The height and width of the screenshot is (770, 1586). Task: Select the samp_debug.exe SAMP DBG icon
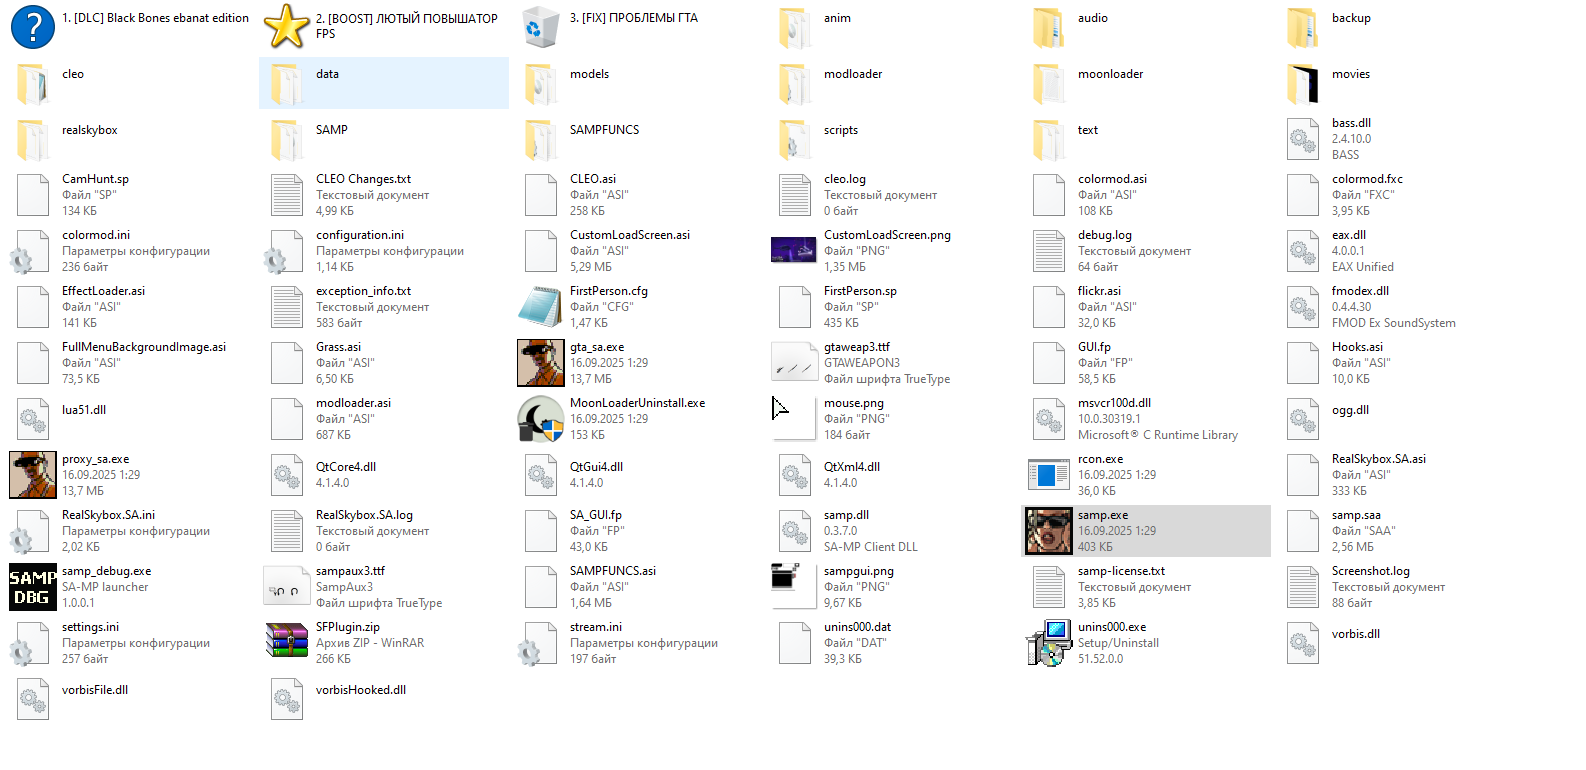(33, 587)
